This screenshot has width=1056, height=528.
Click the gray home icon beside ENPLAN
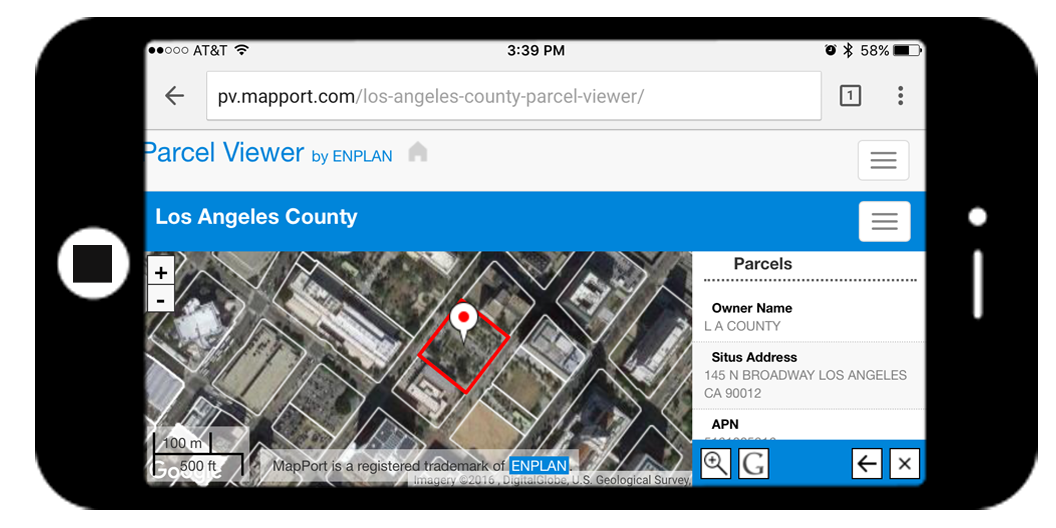[418, 152]
